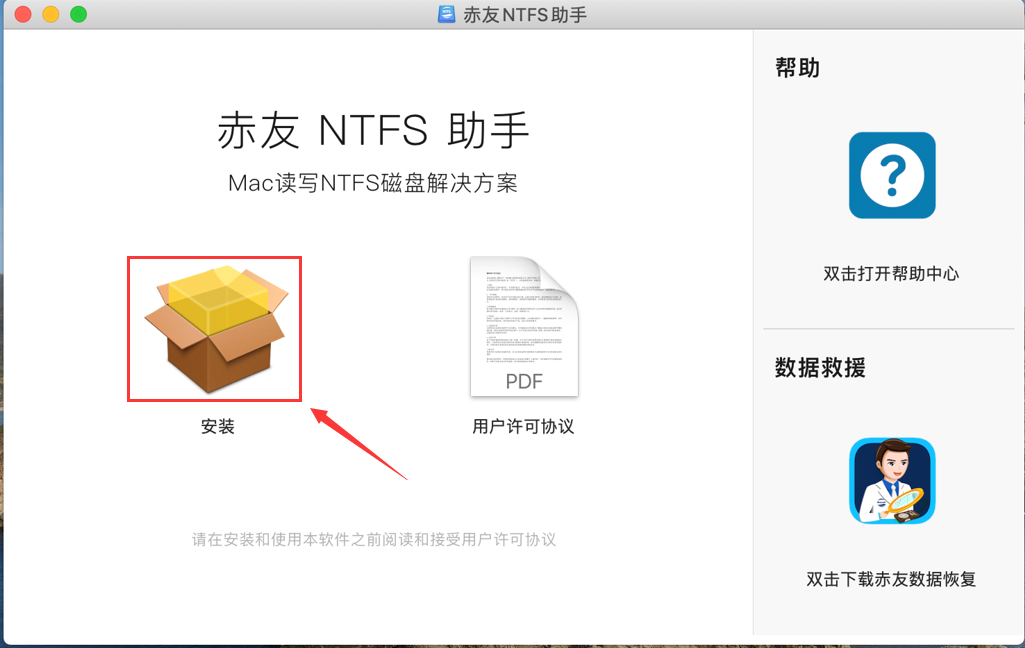Click the blue question mark help icon
The height and width of the screenshot is (648, 1025).
(x=892, y=175)
